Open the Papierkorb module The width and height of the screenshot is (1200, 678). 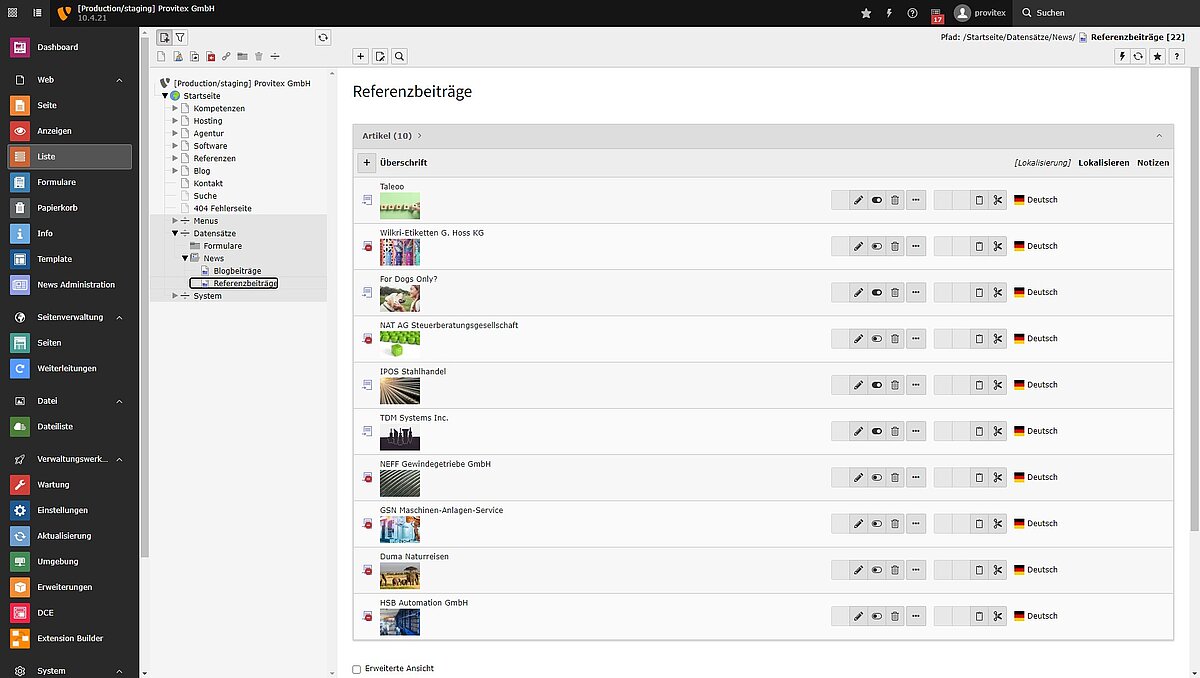pos(69,208)
